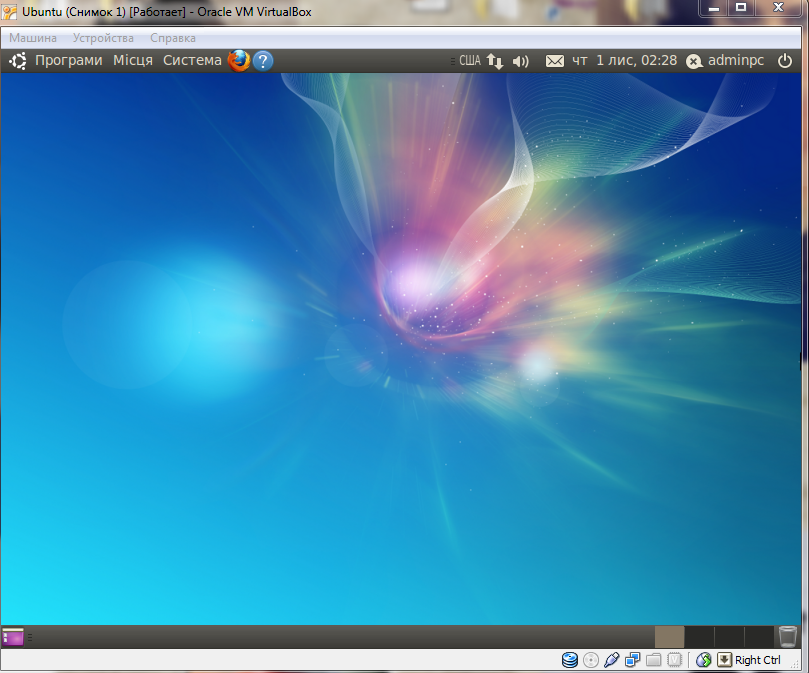Minimize the VirtualBox window
Image resolution: width=809 pixels, height=673 pixels.
tap(714, 8)
